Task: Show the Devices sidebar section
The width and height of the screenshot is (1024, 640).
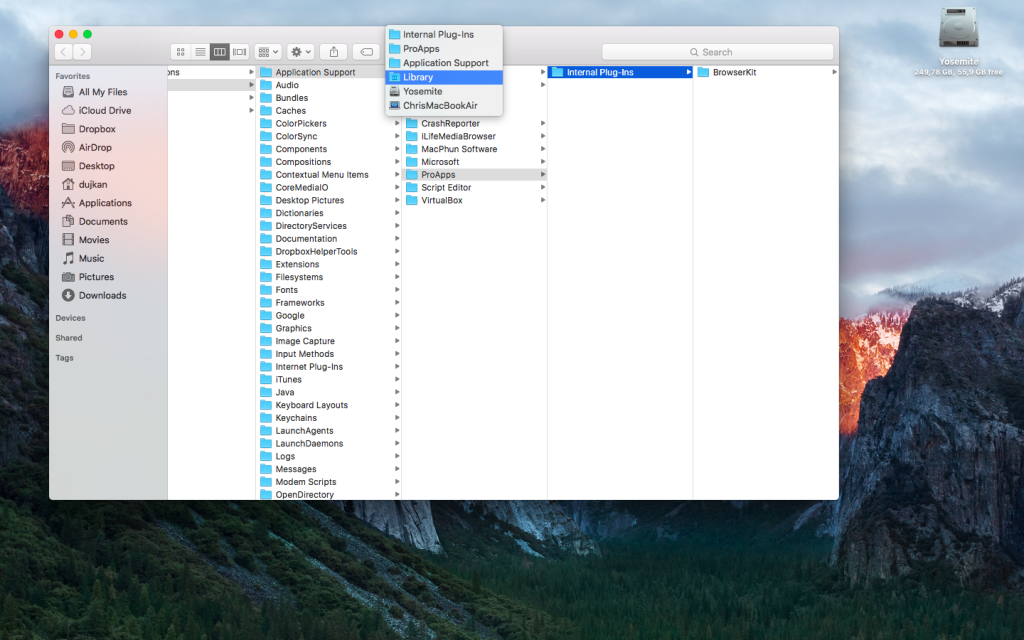Action: [x=69, y=318]
